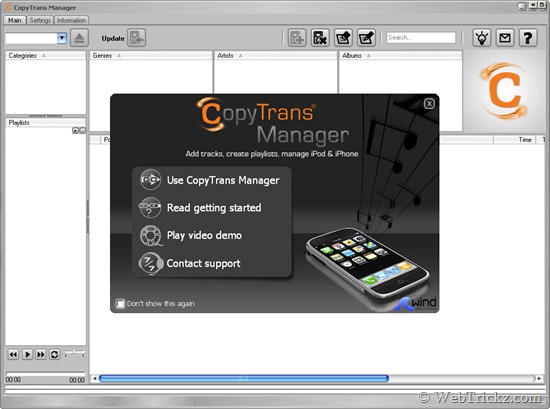
Task: Click the remove playlist icon
Action: click(x=82, y=130)
